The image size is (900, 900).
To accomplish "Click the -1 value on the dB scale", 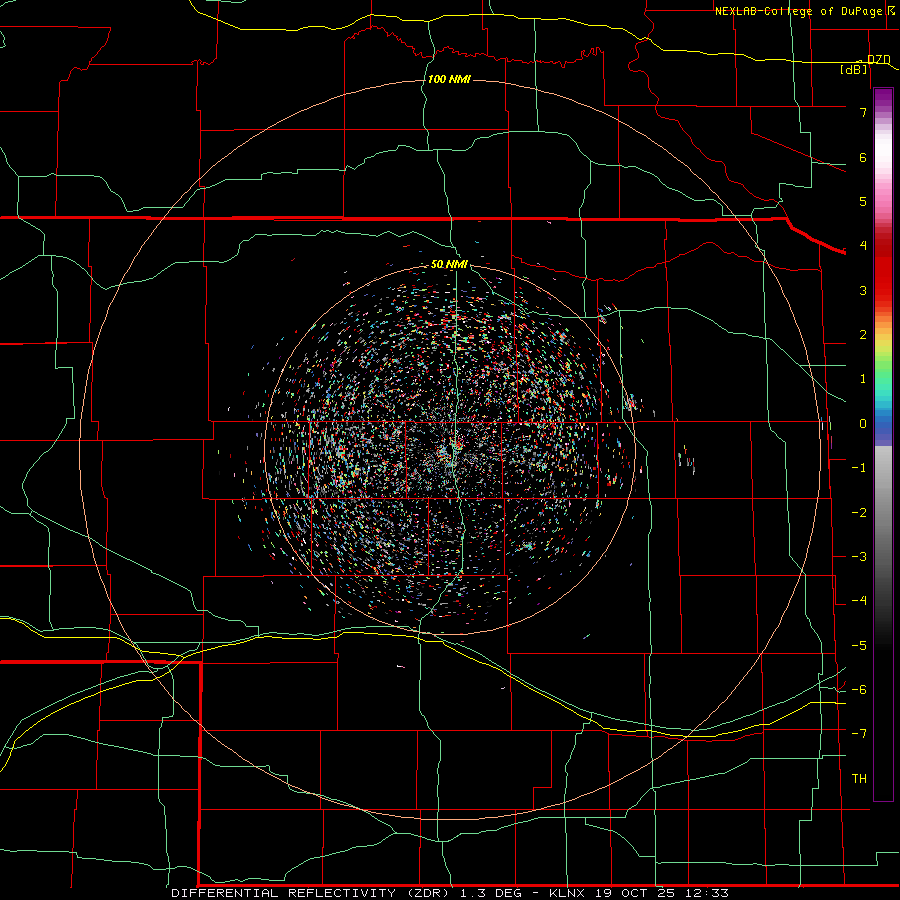I will point(859,468).
